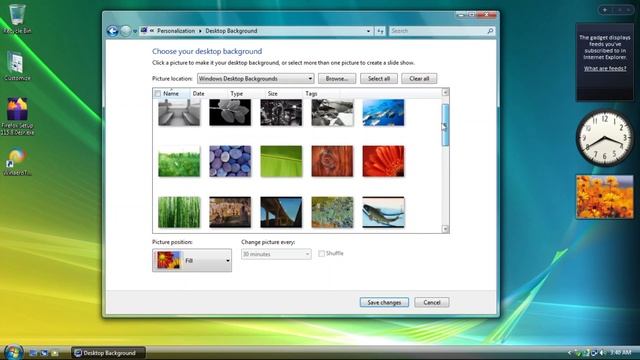640x360 pixels.
Task: Select the koi fish painting wallpaper
Action: coord(383,212)
